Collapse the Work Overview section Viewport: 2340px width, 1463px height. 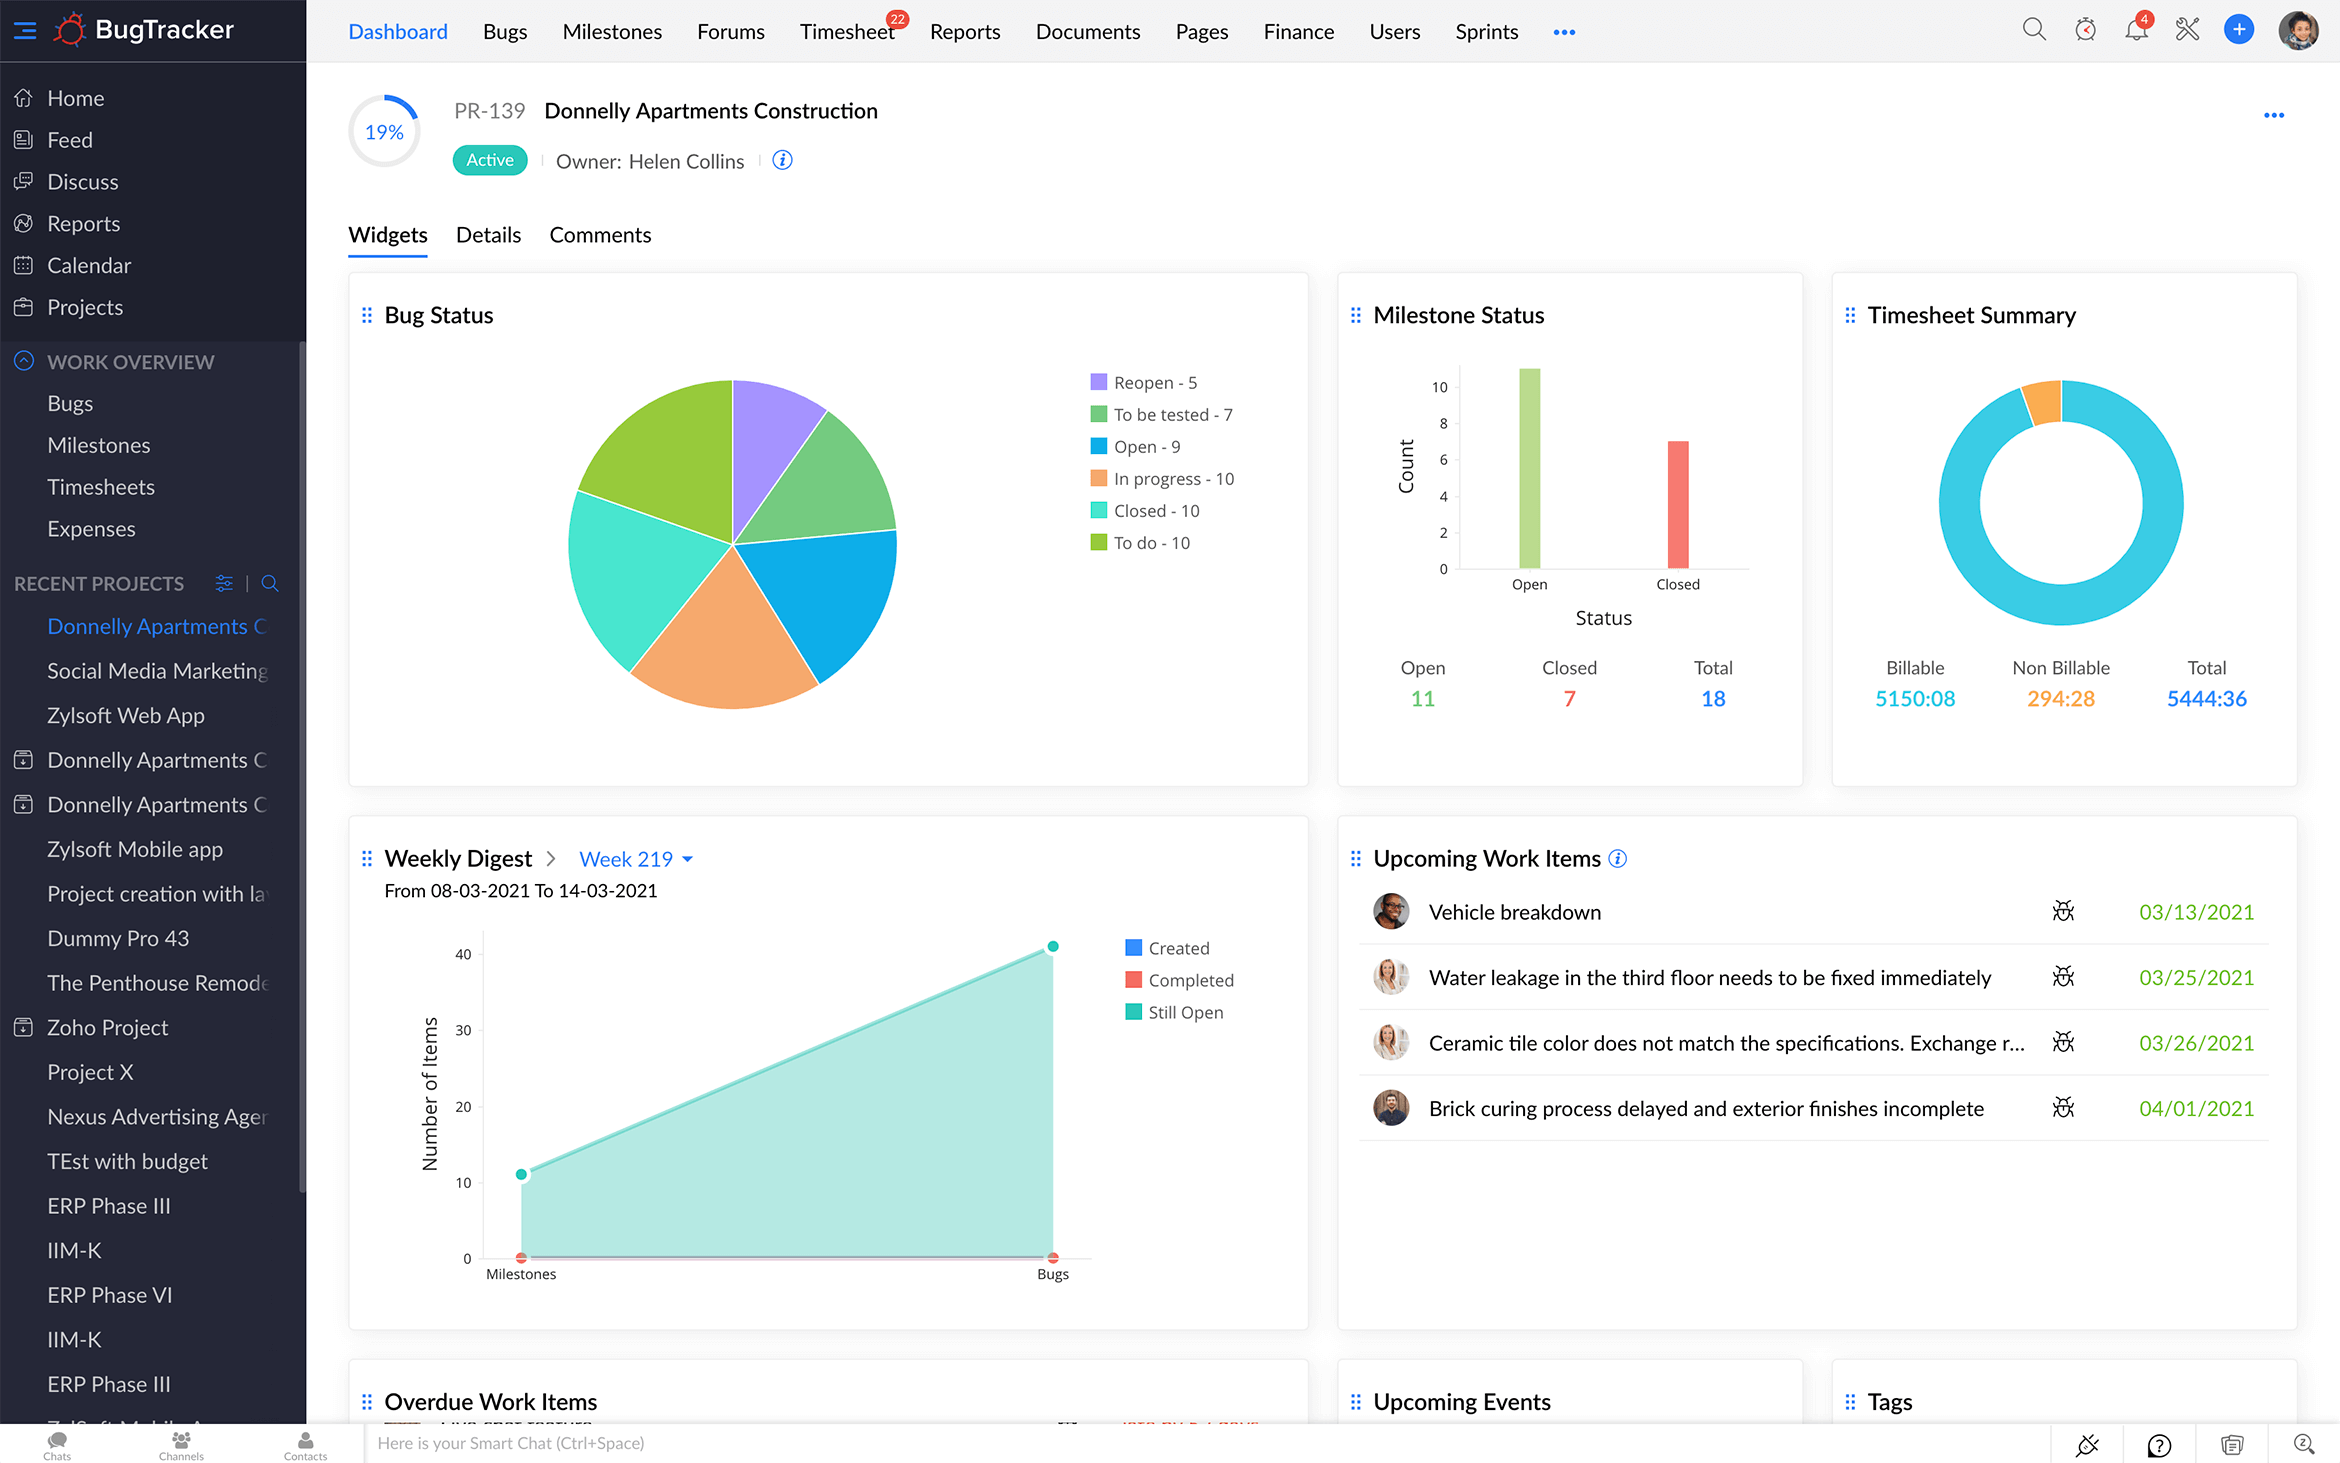point(24,361)
